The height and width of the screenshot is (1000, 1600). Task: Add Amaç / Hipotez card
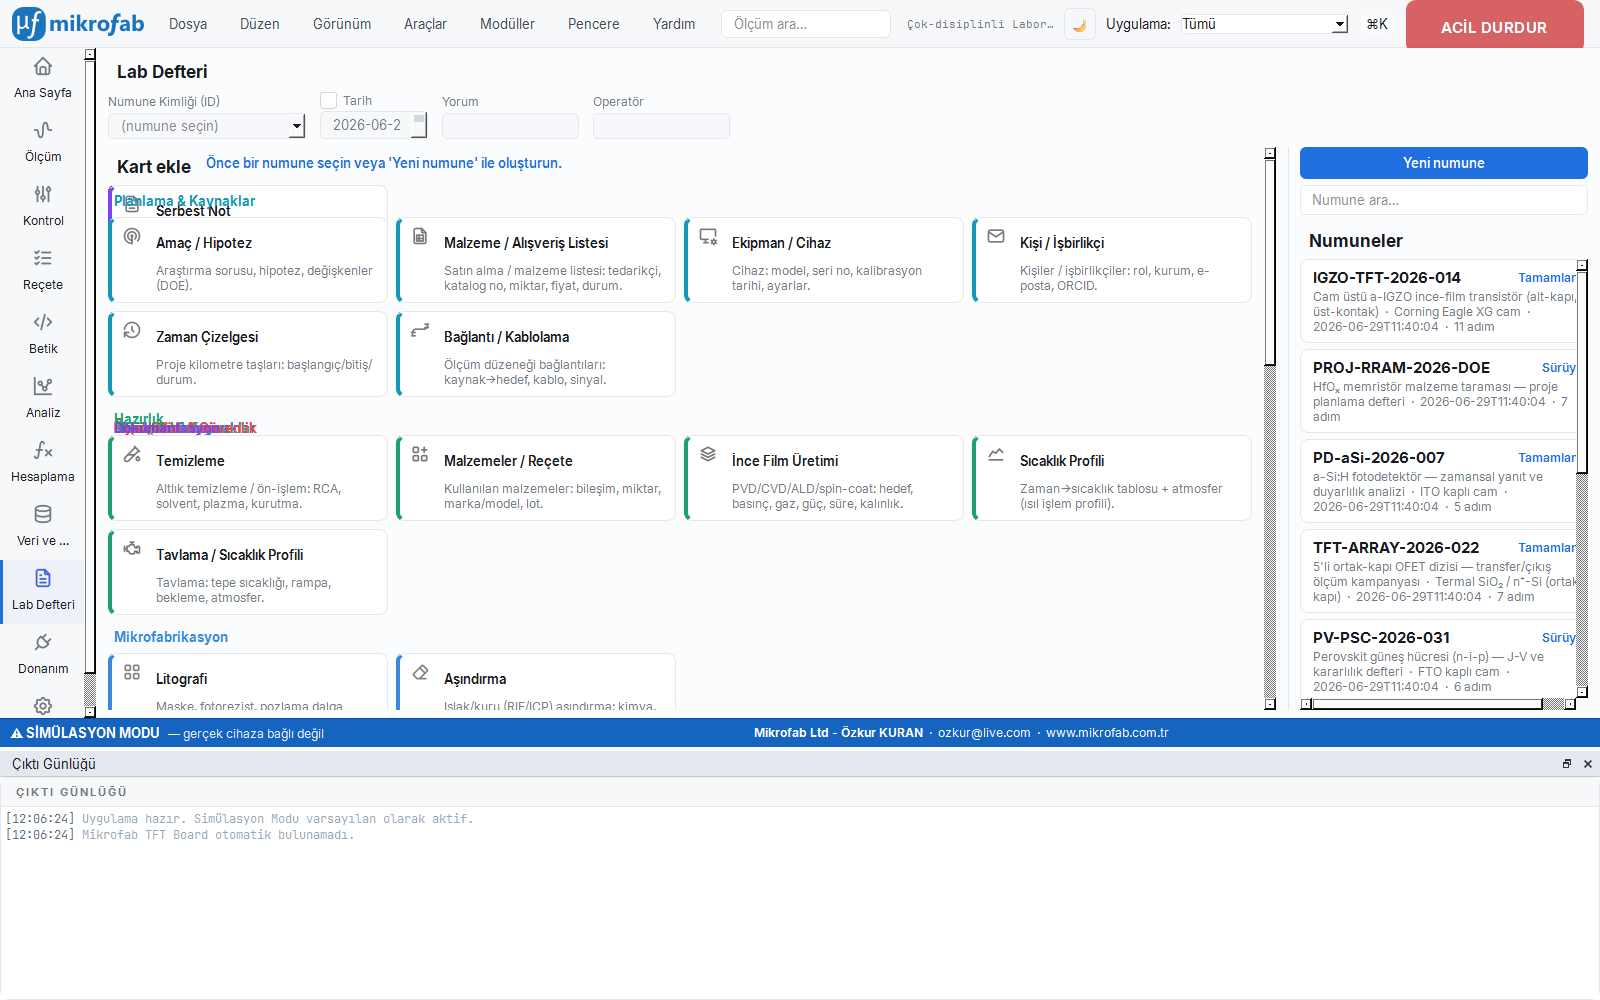tap(248, 260)
